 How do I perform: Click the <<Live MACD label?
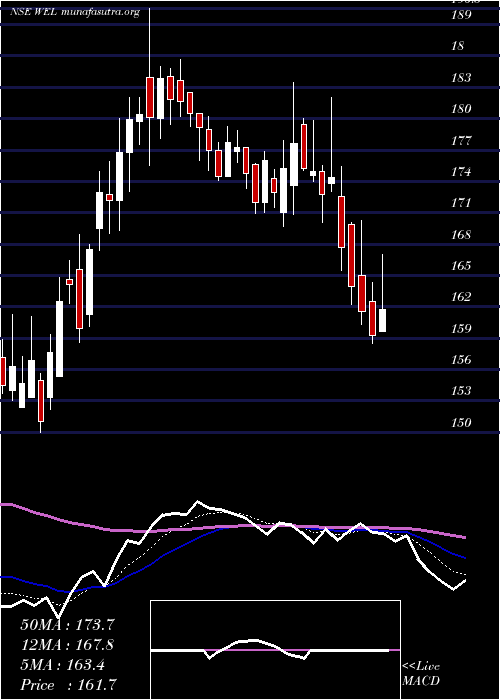click(x=421, y=674)
